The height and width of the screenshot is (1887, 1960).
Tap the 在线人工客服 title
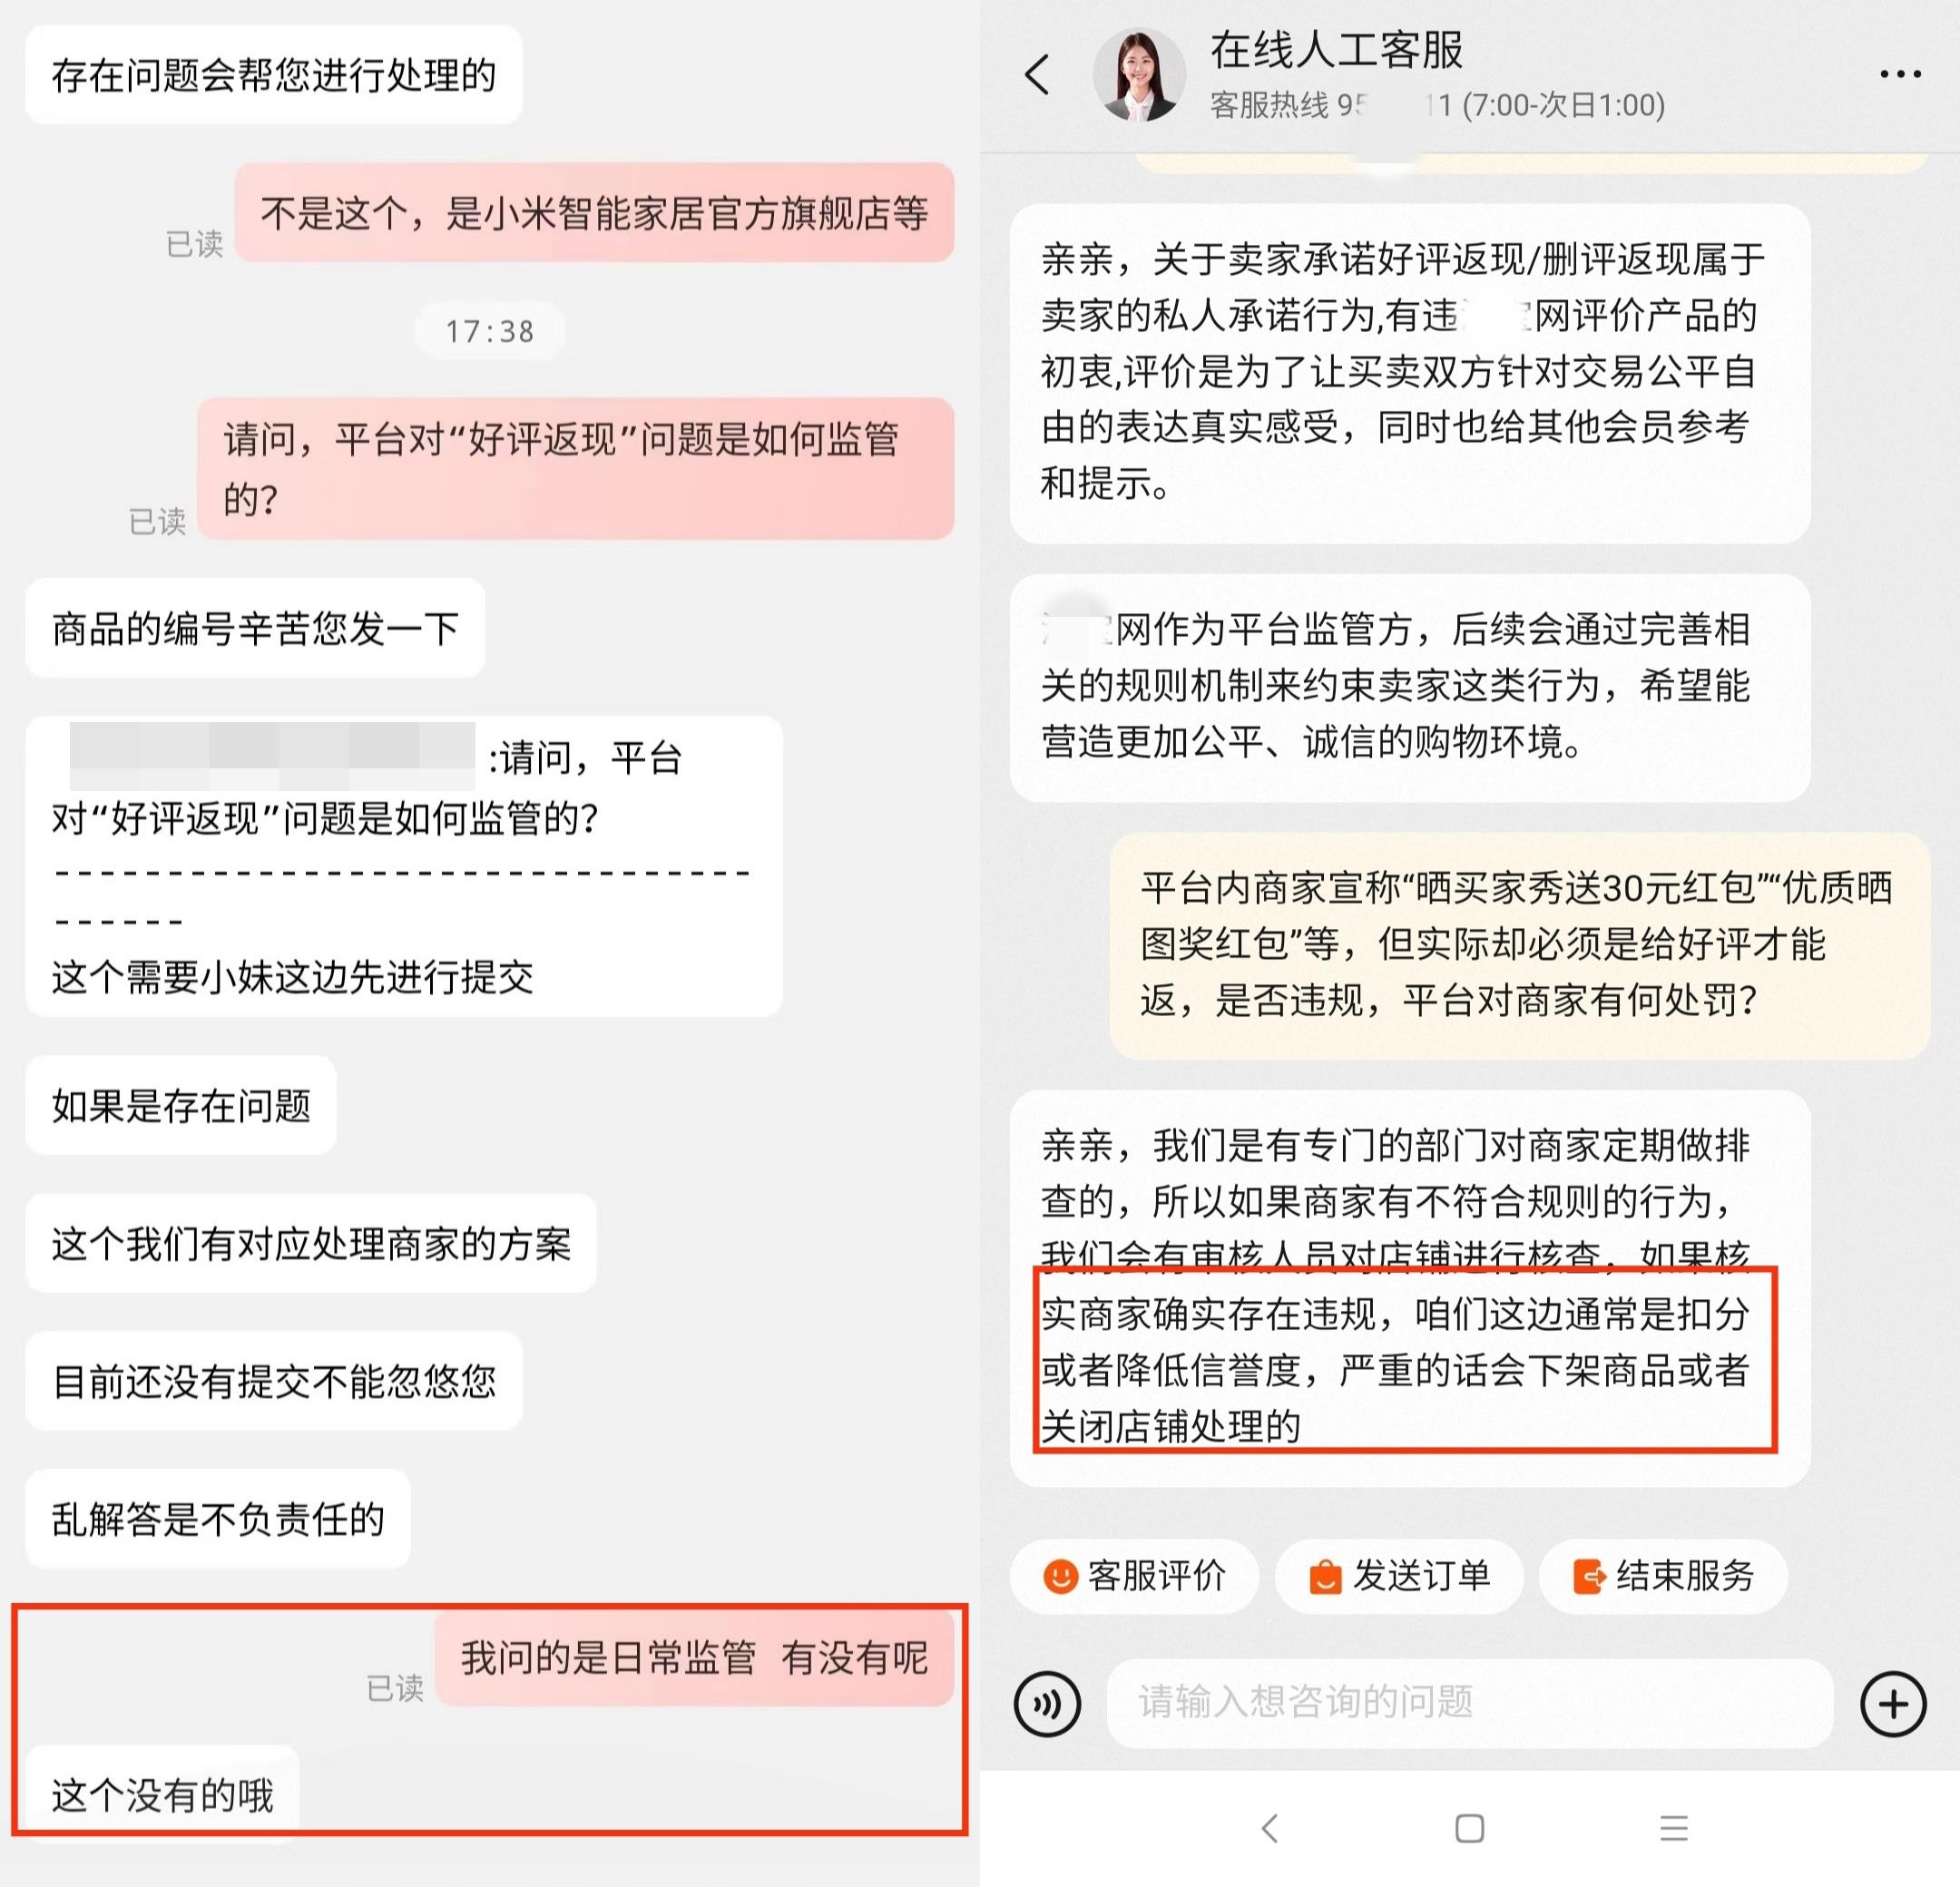1337,50
